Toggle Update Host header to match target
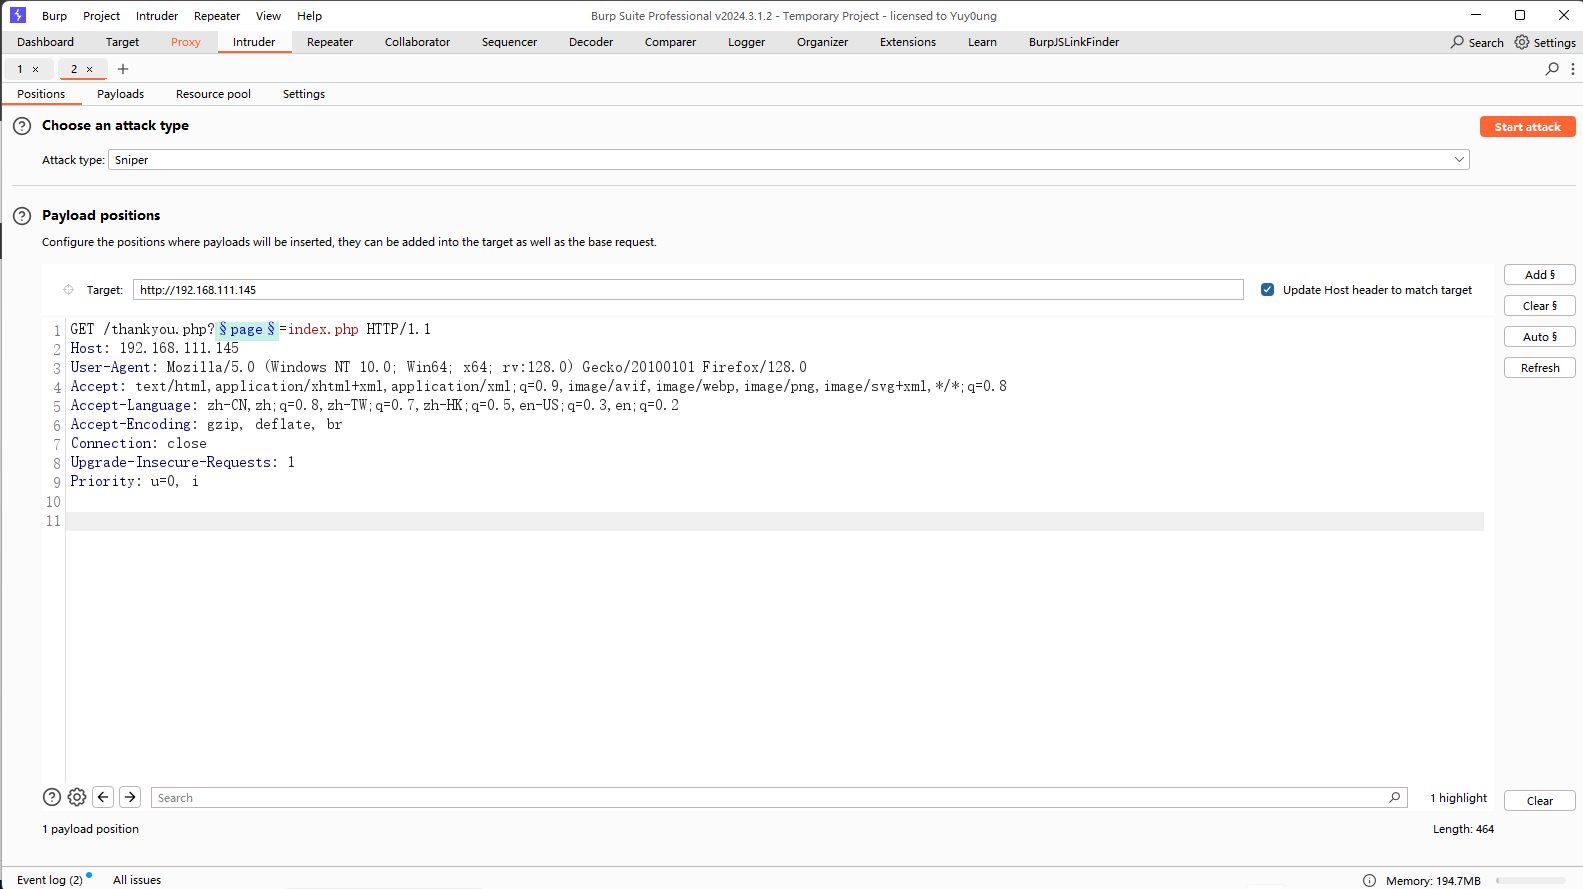This screenshot has height=889, width=1583. point(1267,290)
